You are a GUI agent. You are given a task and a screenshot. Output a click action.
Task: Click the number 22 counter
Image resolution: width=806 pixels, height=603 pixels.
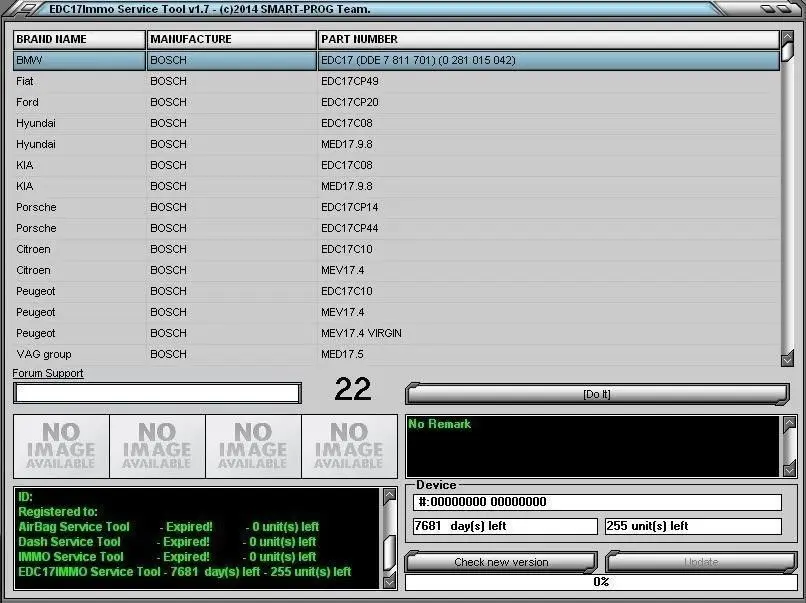coord(353,389)
